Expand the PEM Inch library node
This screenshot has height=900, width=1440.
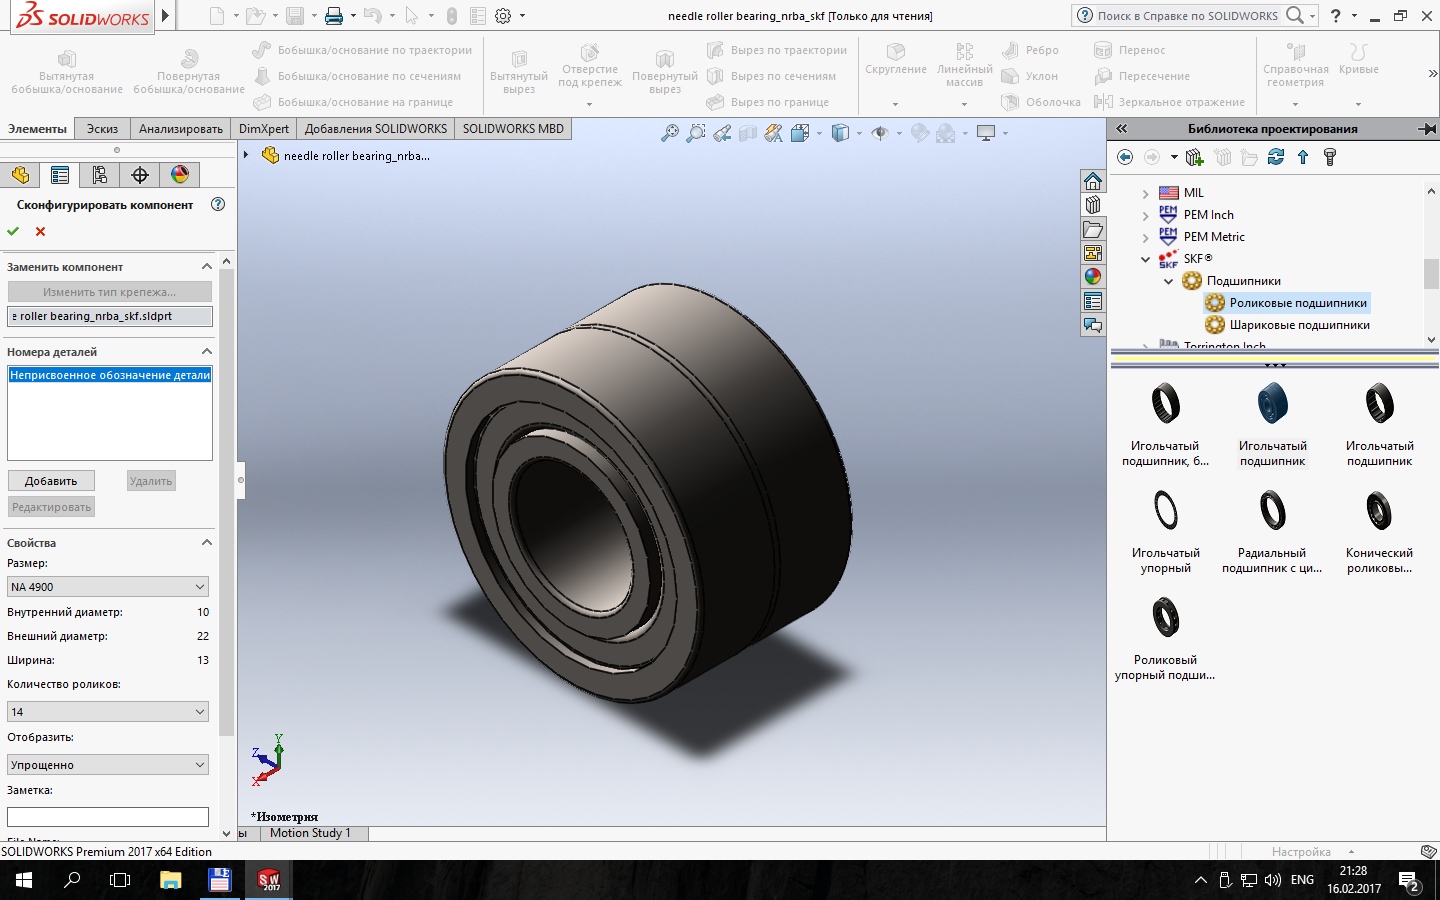(x=1145, y=215)
